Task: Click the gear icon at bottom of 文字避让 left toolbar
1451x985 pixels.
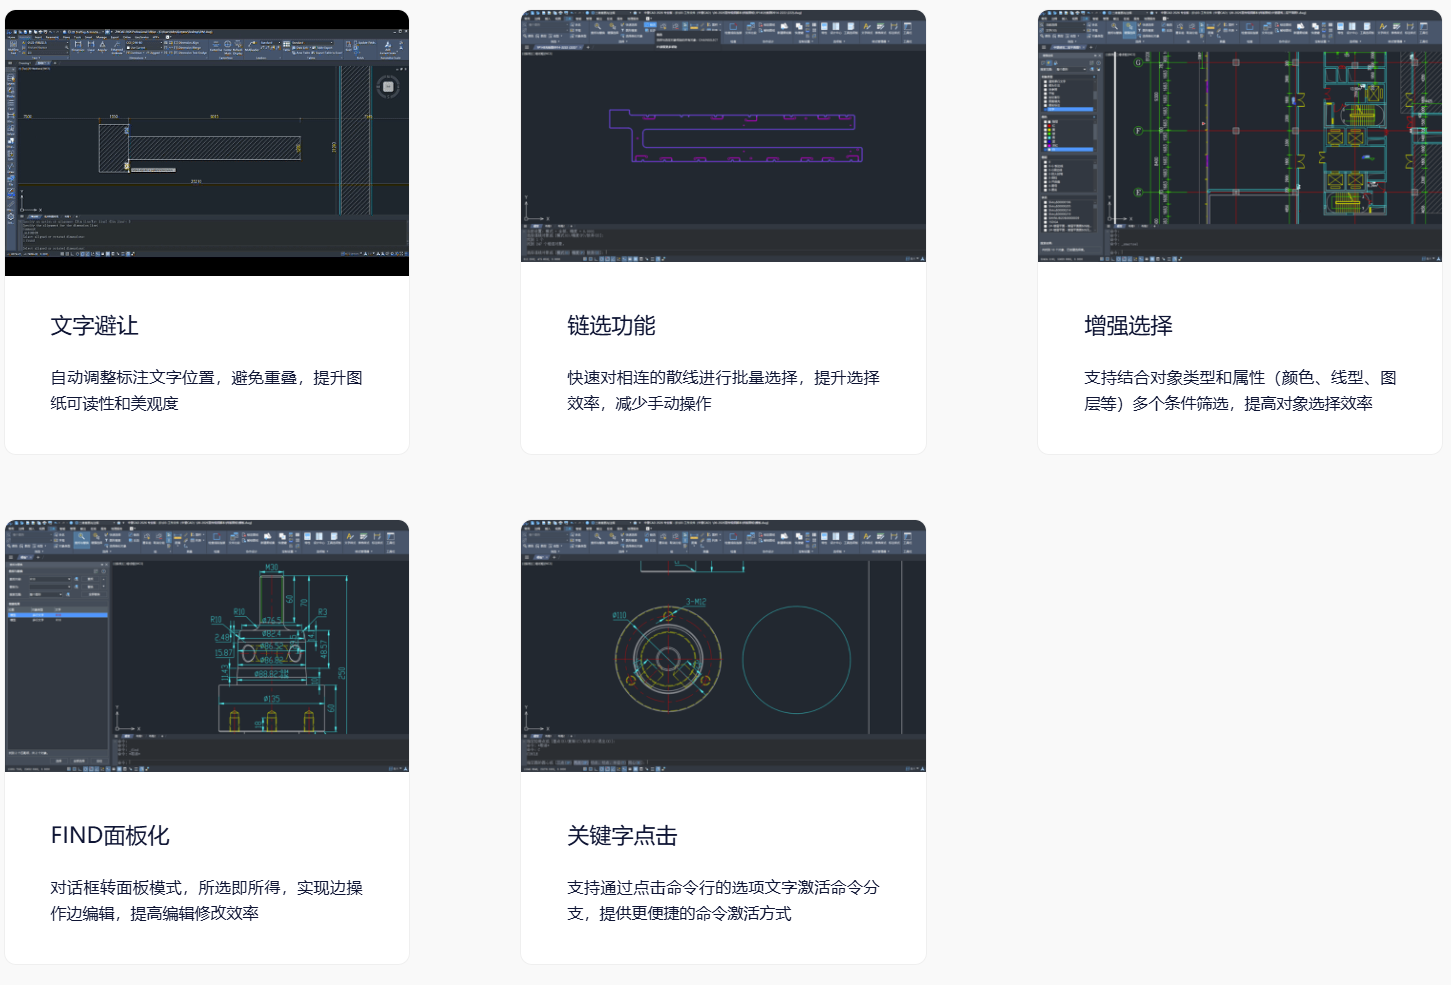Action: [x=11, y=216]
